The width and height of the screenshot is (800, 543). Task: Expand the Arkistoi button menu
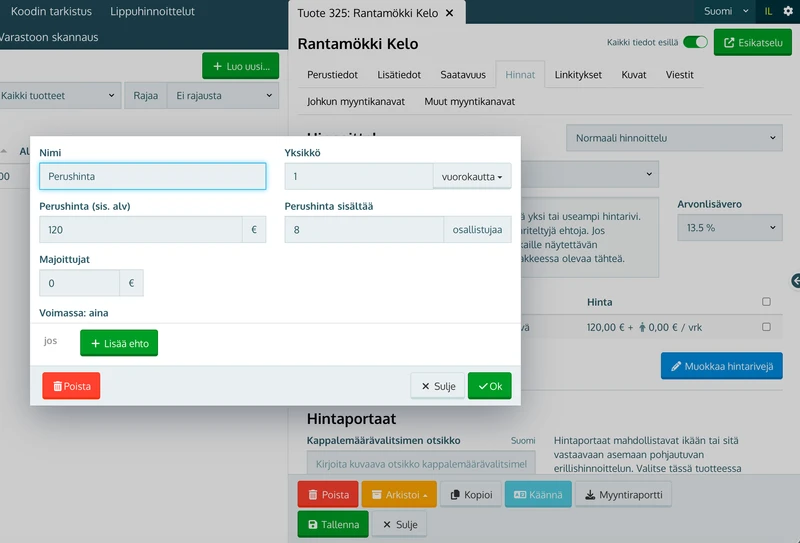click(x=399, y=495)
